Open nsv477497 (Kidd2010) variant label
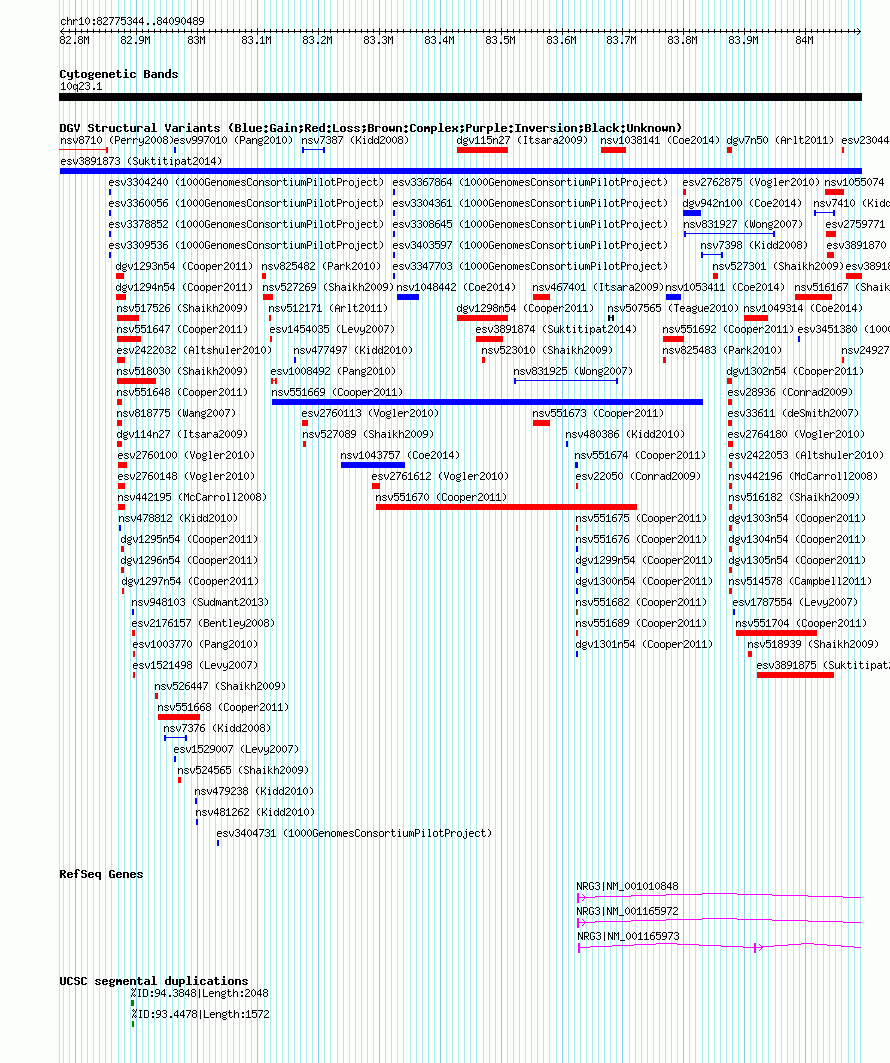Screen dimensions: 890x1063 (353, 350)
